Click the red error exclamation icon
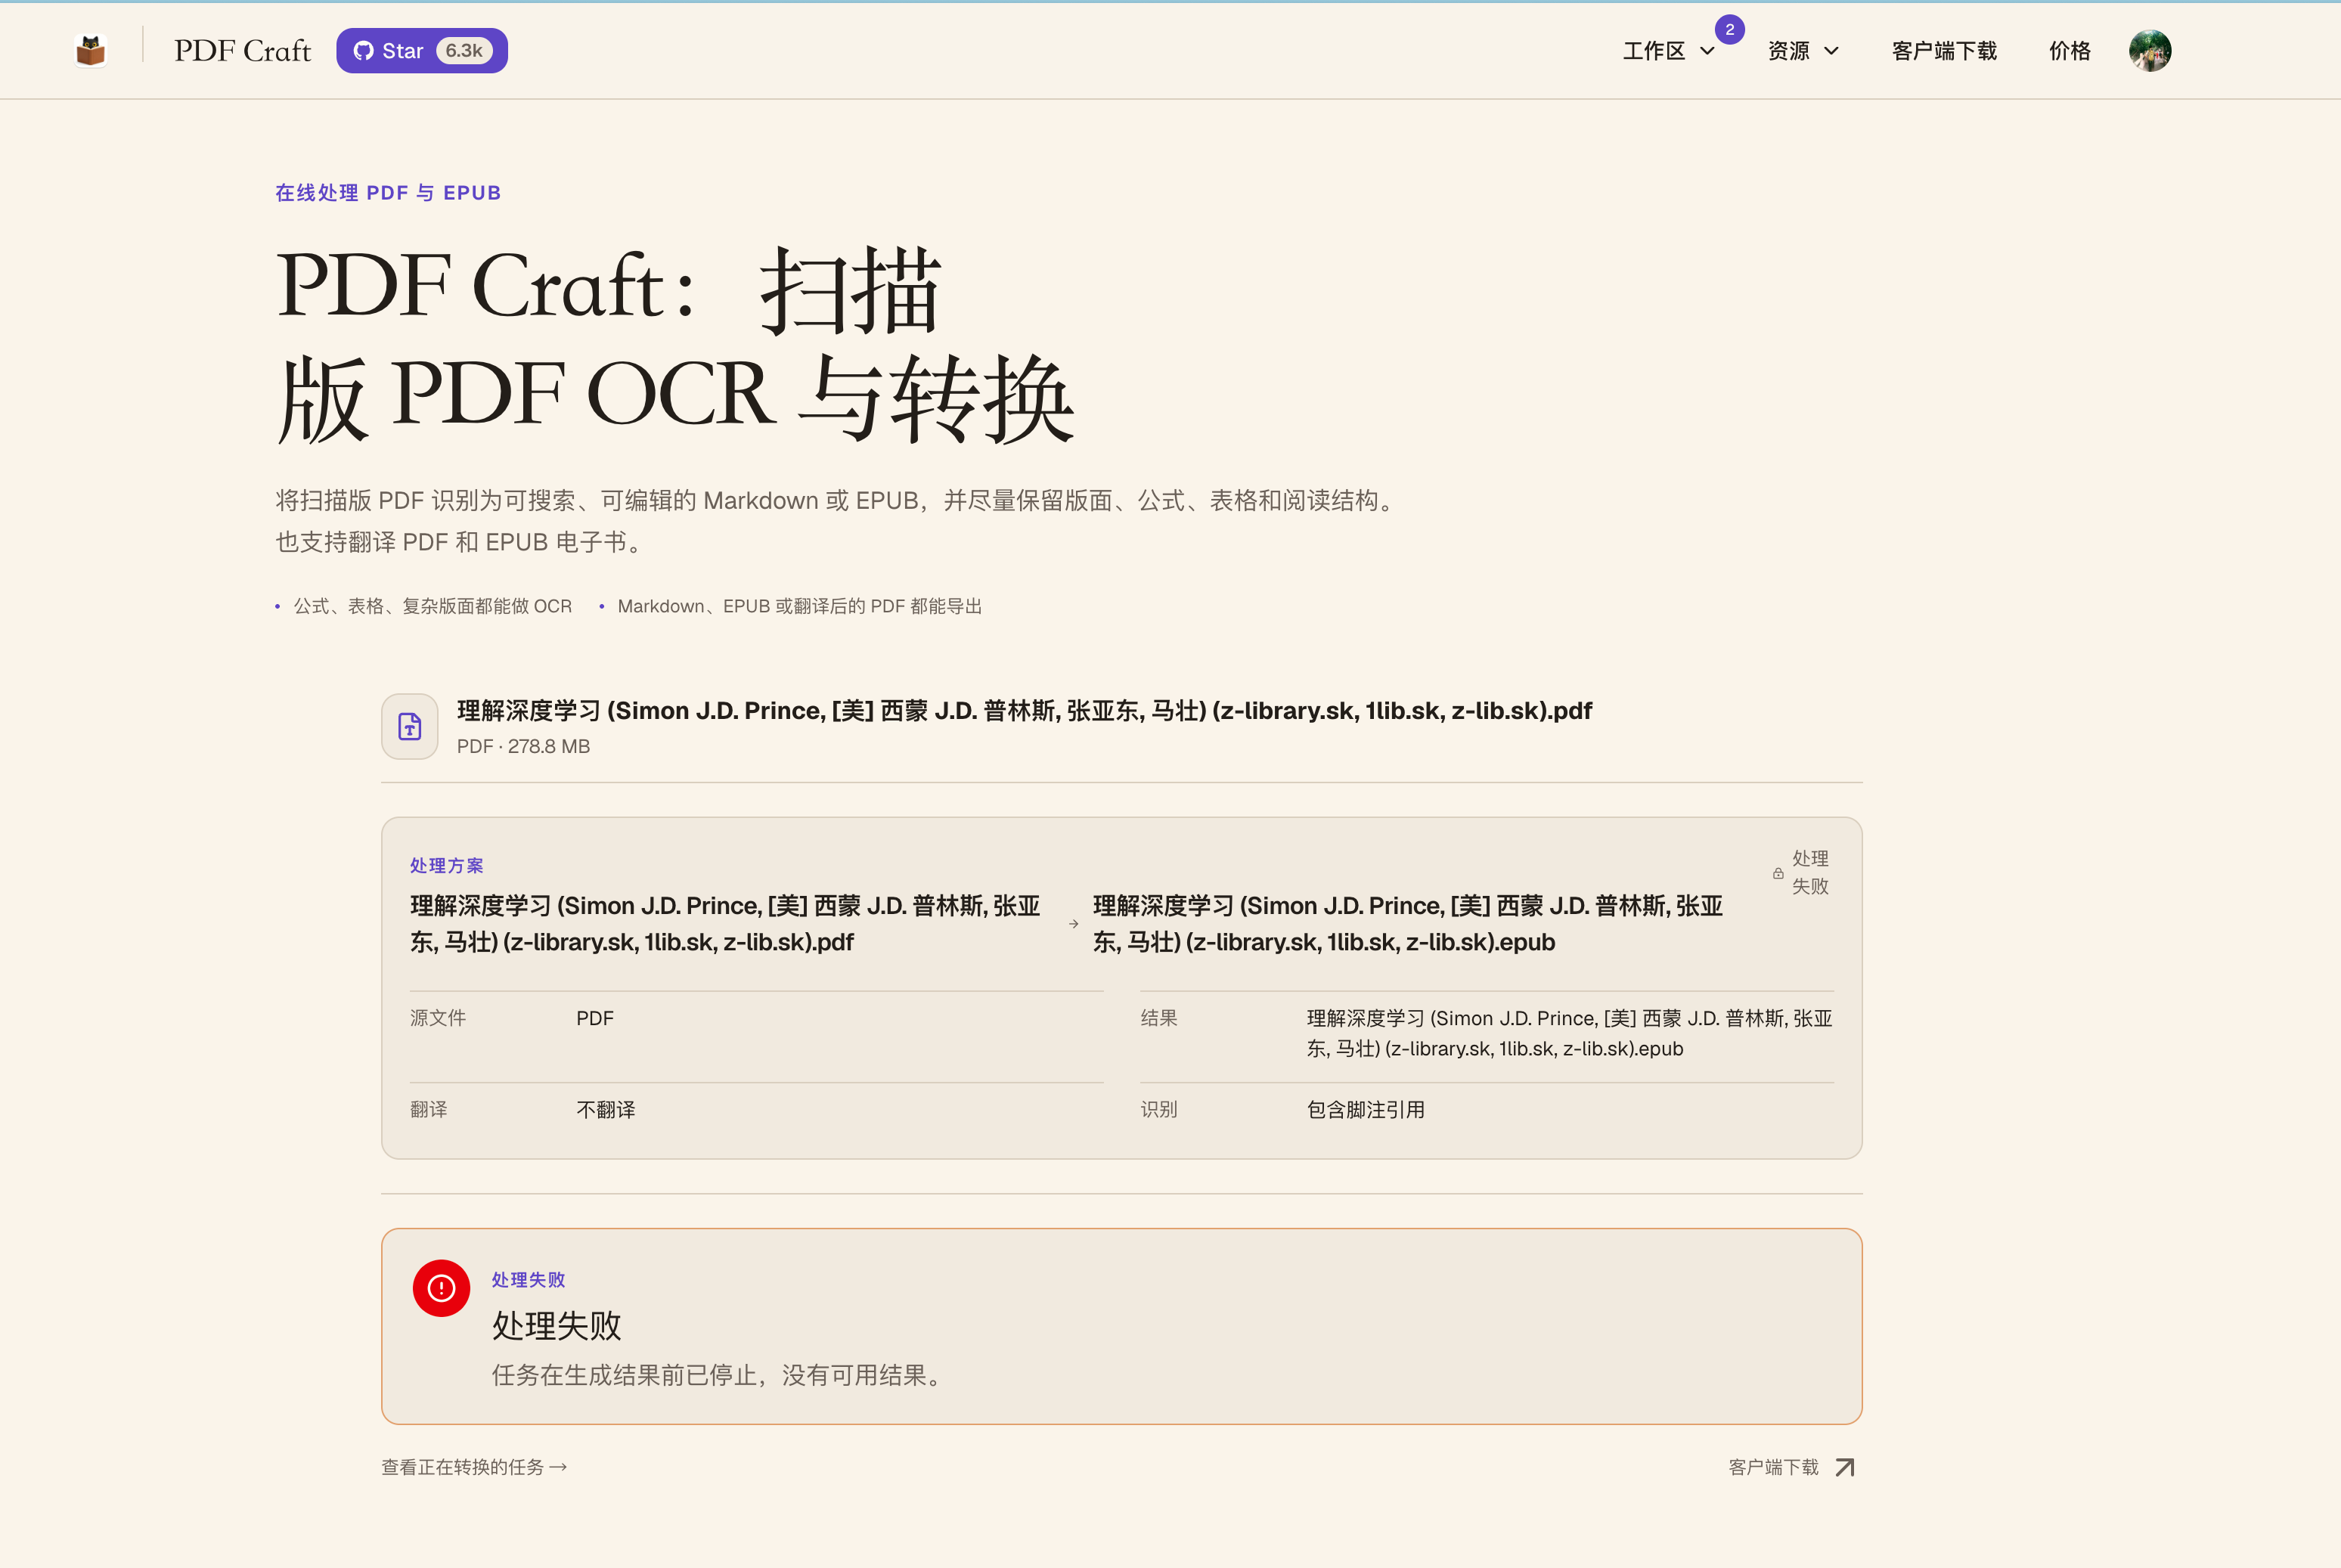 pyautogui.click(x=441, y=1288)
